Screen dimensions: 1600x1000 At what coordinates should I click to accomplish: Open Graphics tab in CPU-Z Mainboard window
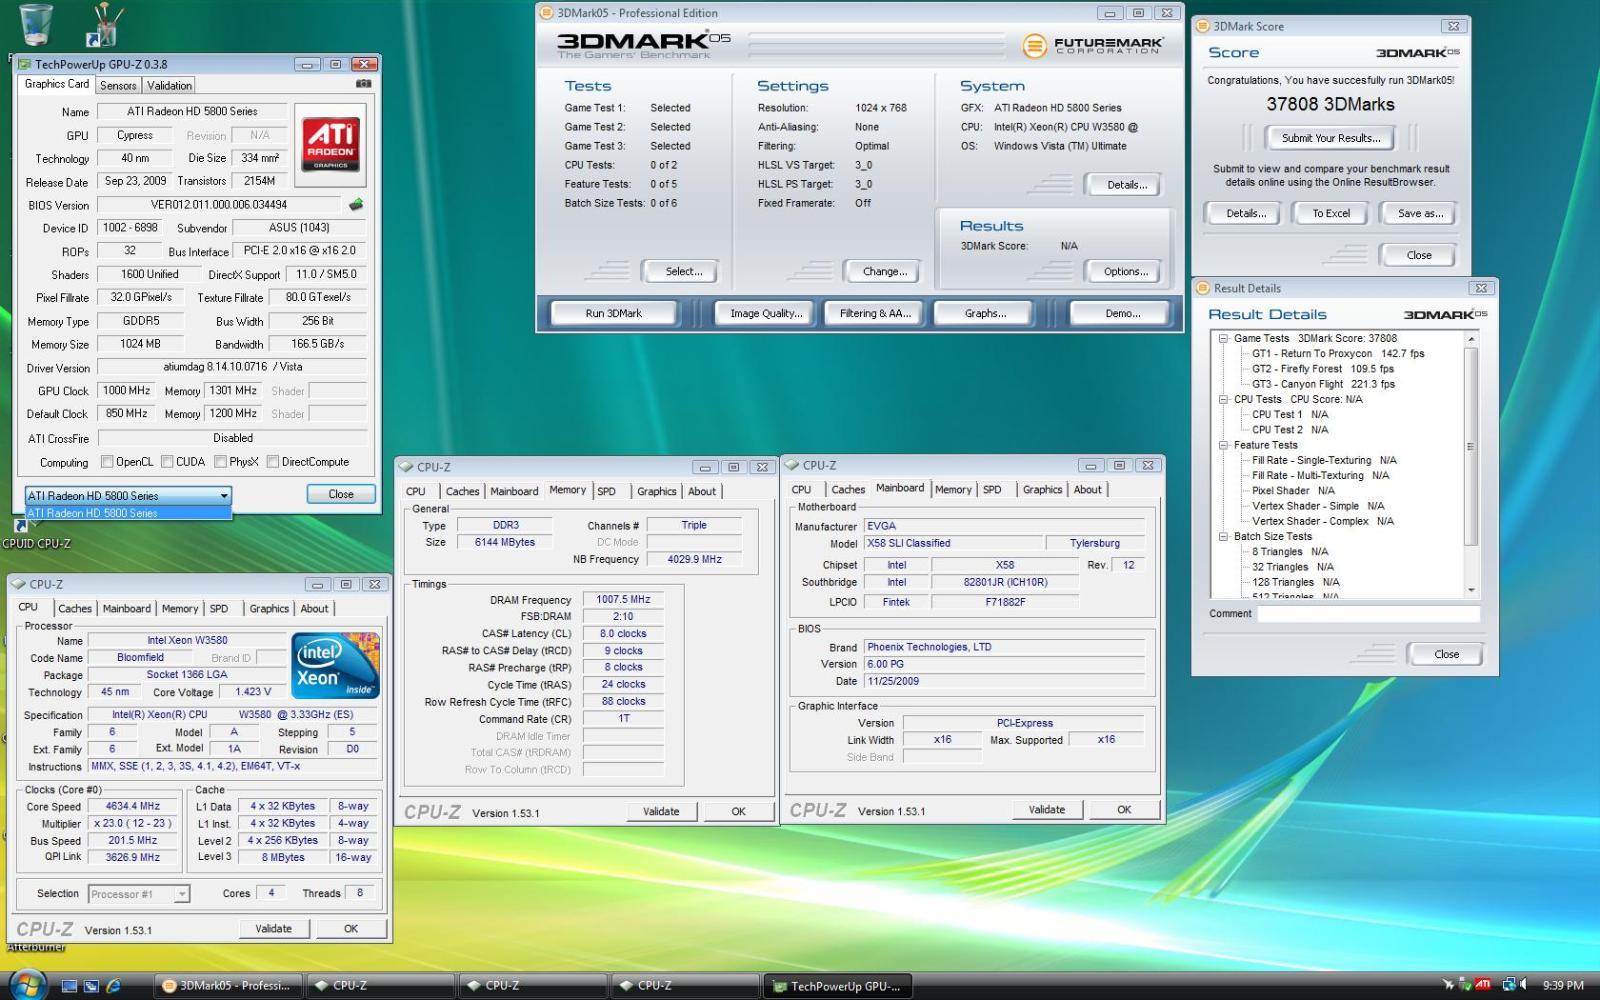tap(1042, 489)
